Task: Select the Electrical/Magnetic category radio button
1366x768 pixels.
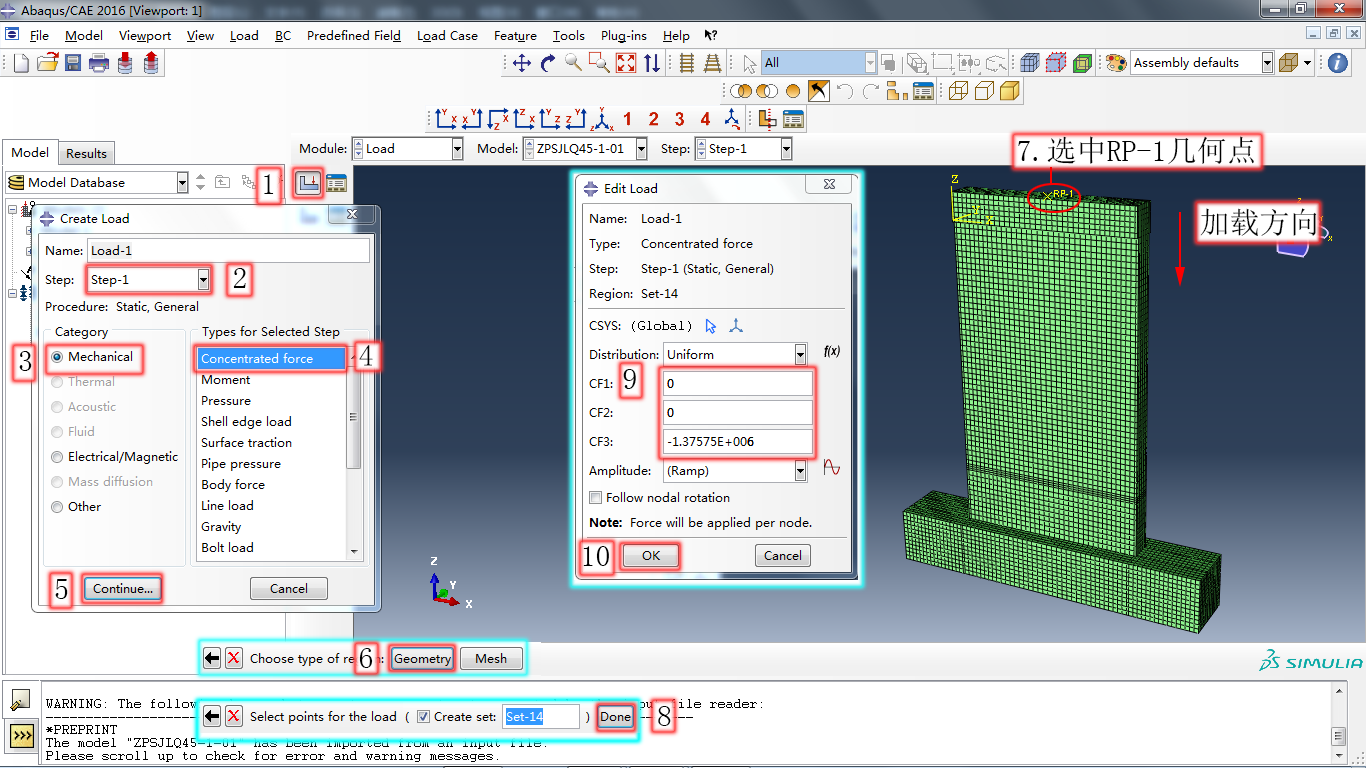Action: click(58, 457)
